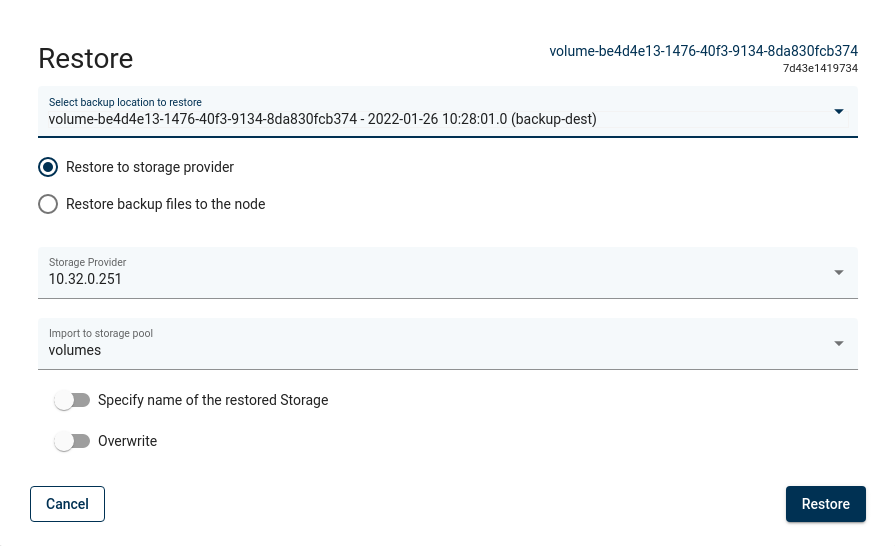Click the 'Restore backup files to the node' label
895x546 pixels.
(165, 204)
